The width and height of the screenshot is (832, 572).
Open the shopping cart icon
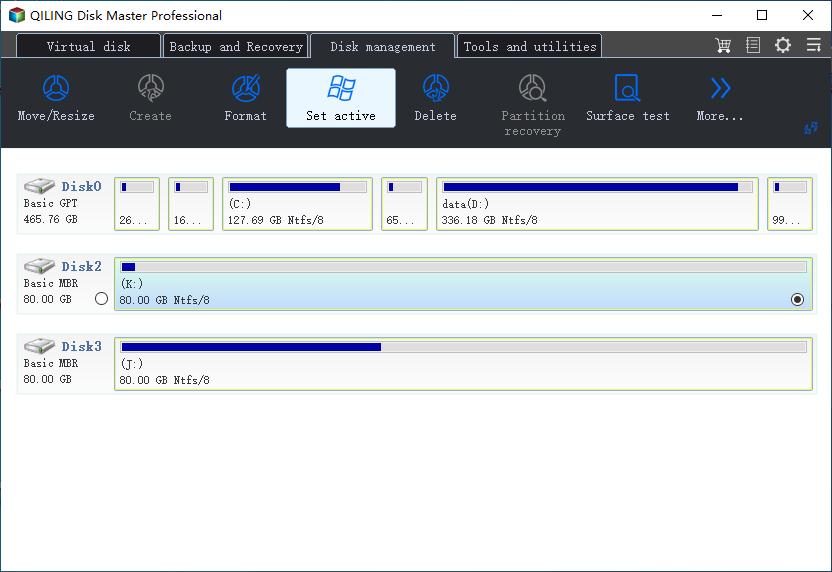point(723,45)
